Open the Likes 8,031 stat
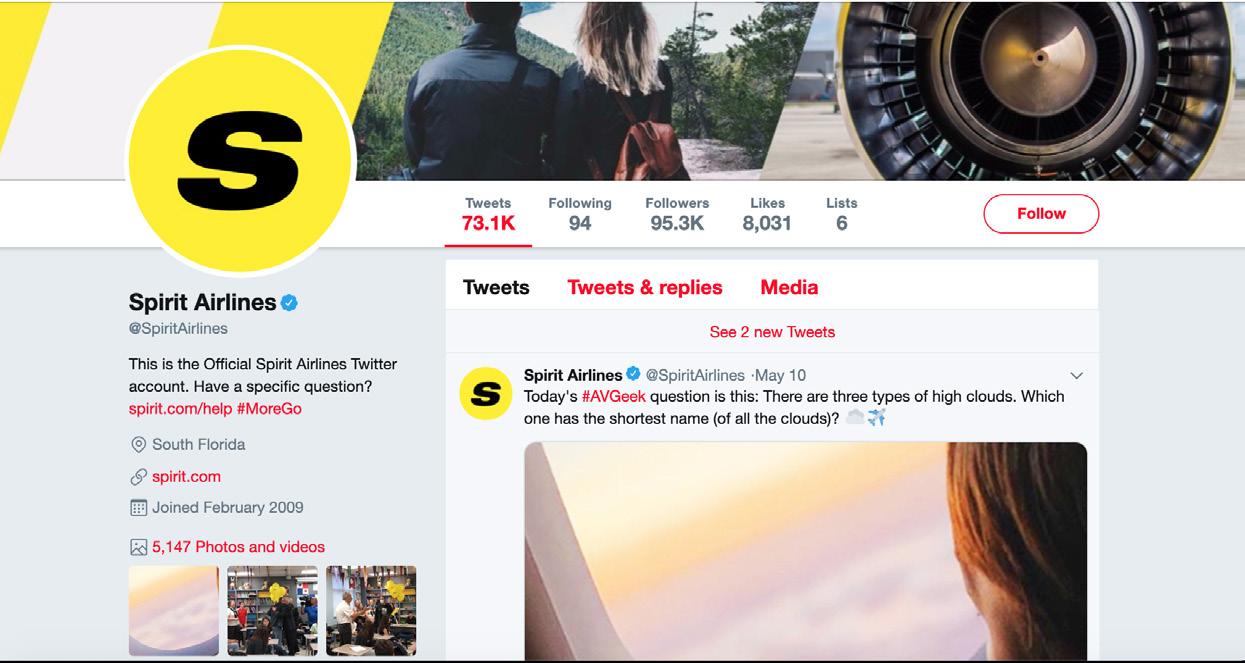 [x=767, y=214]
